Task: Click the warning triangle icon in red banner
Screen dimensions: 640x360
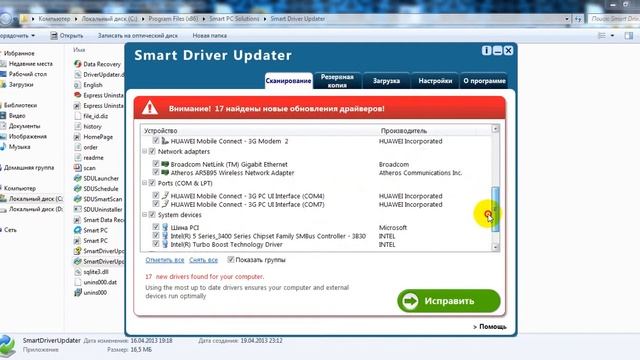Action: pyautogui.click(x=150, y=108)
